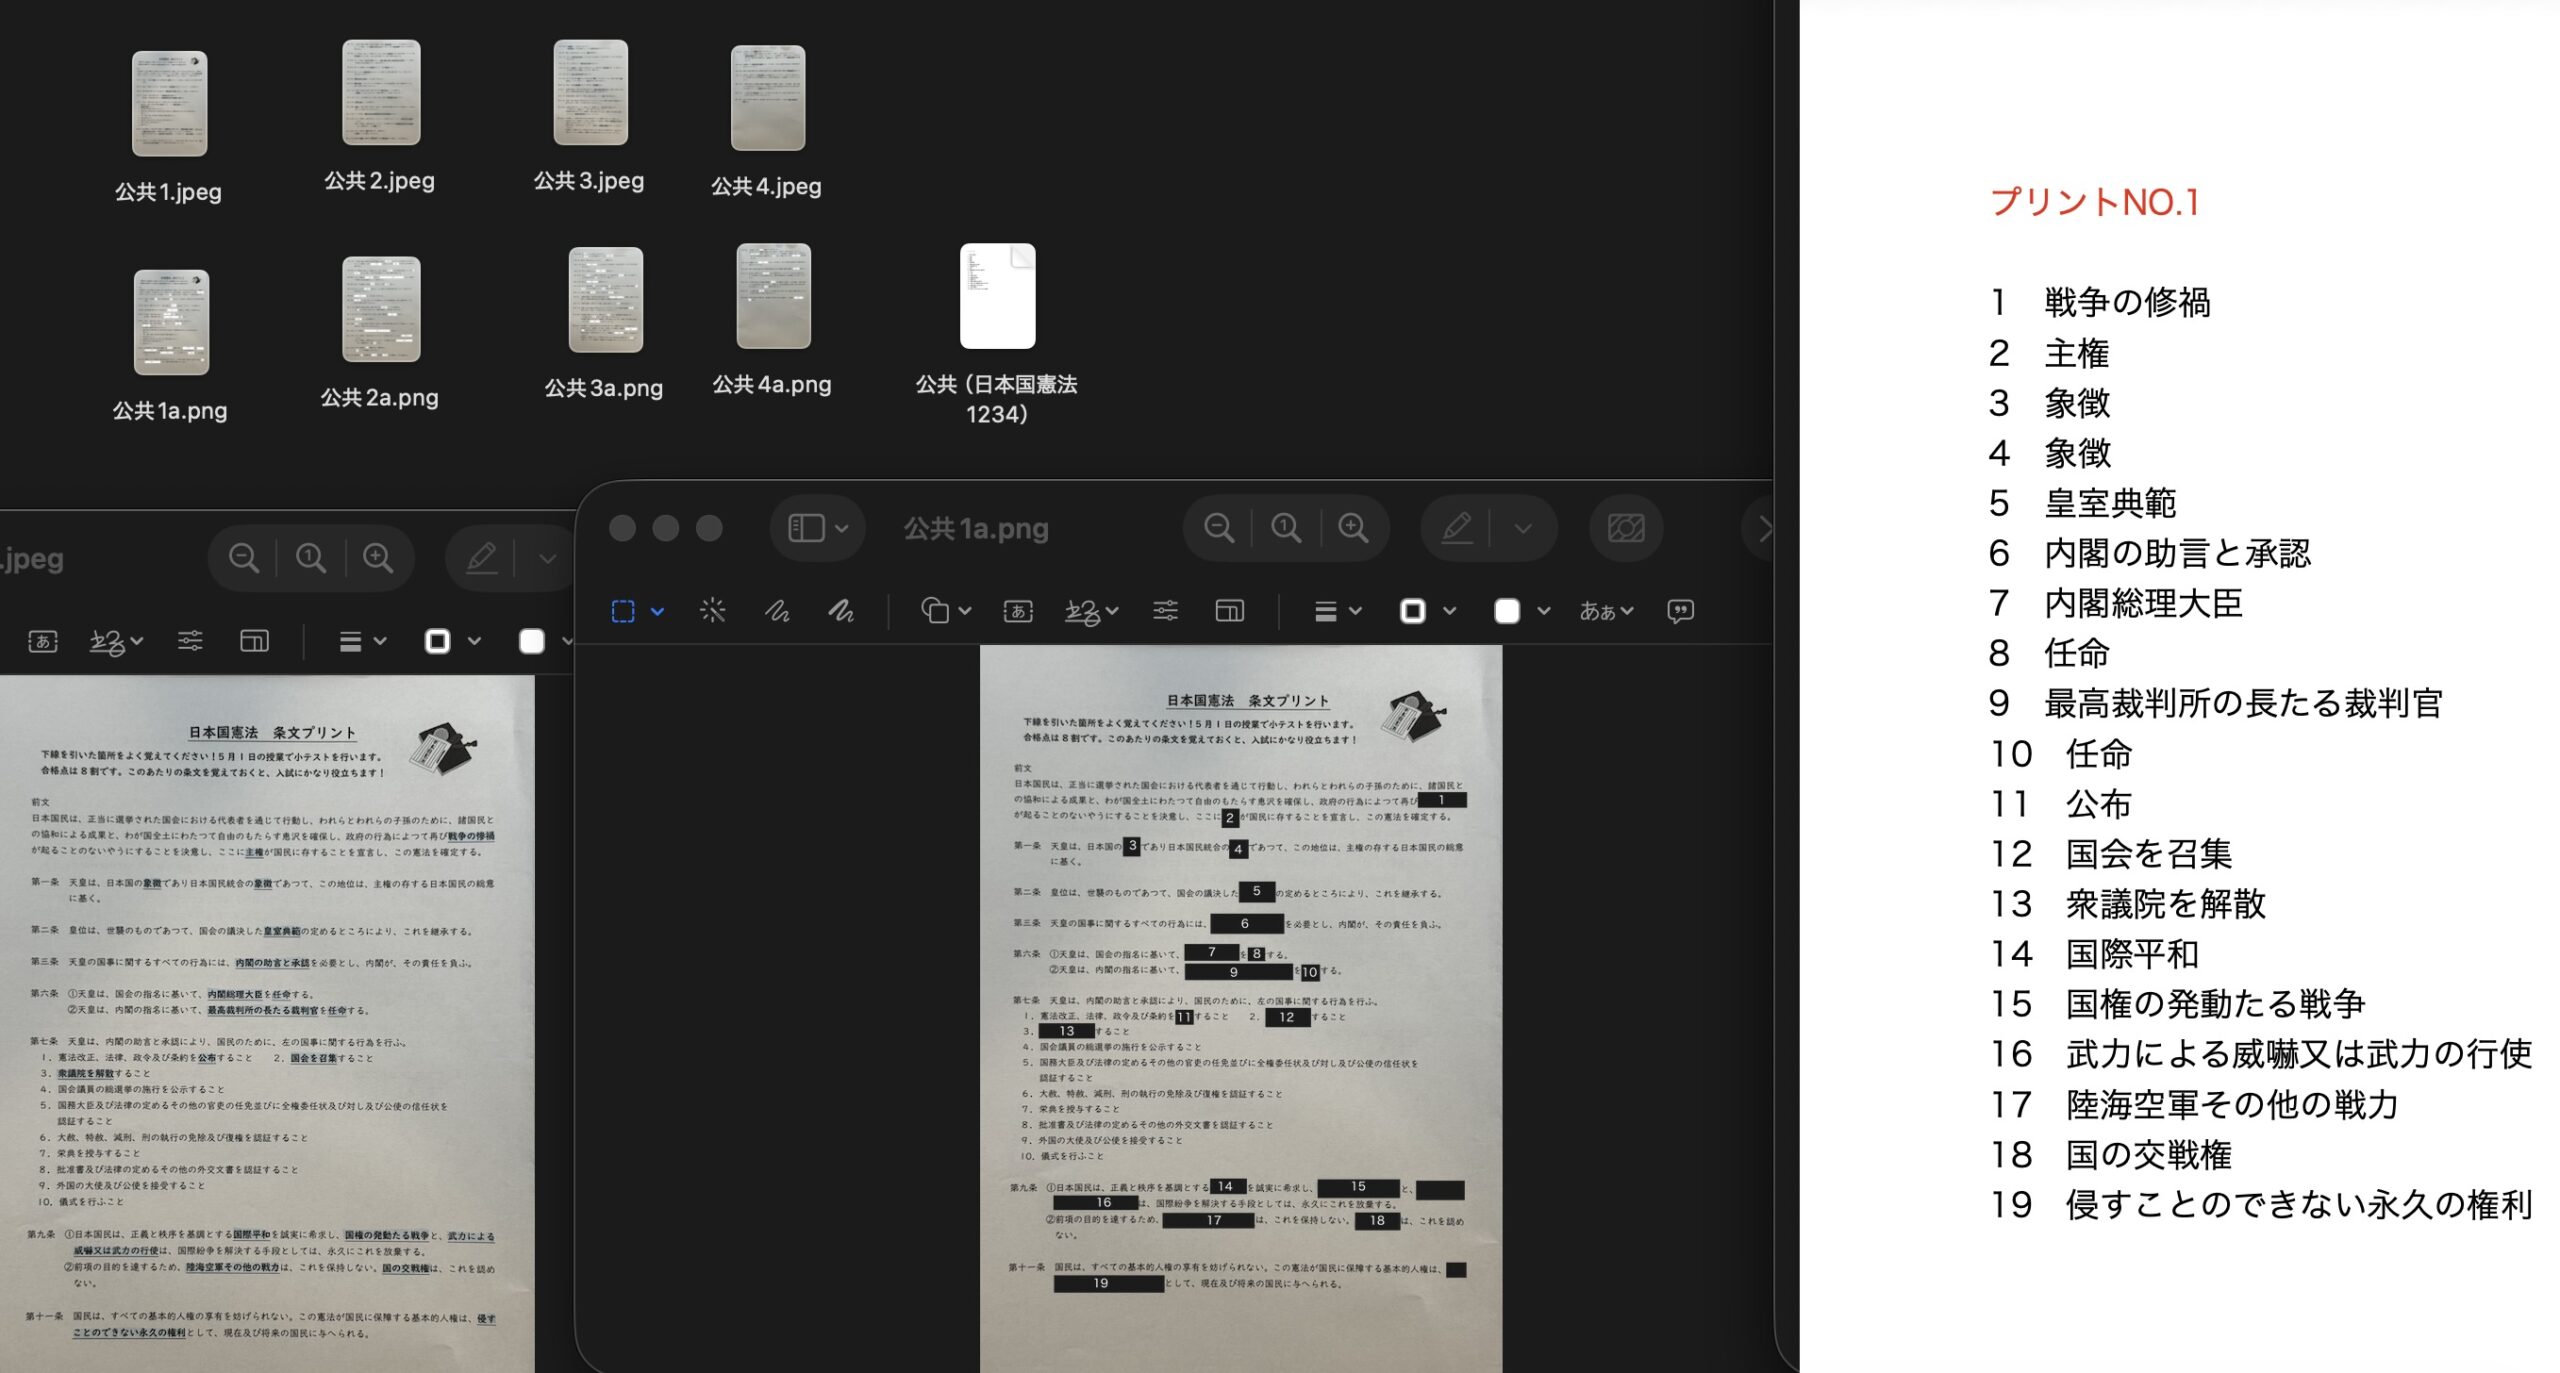Choose the Sketch tool in 公共1a.png toolbar
Viewport: 2560px width, 1373px height.
click(x=777, y=610)
